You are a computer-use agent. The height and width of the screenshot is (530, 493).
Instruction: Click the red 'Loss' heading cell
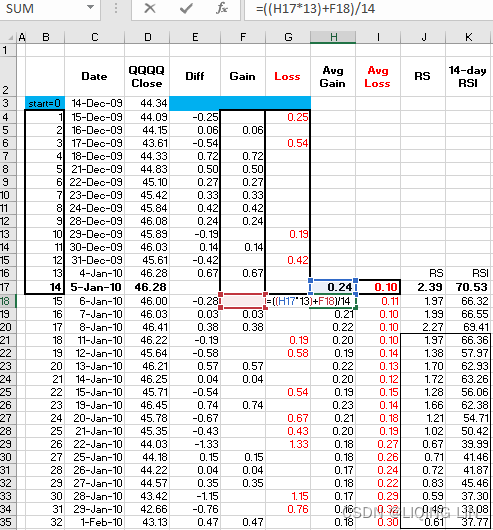[288, 76]
